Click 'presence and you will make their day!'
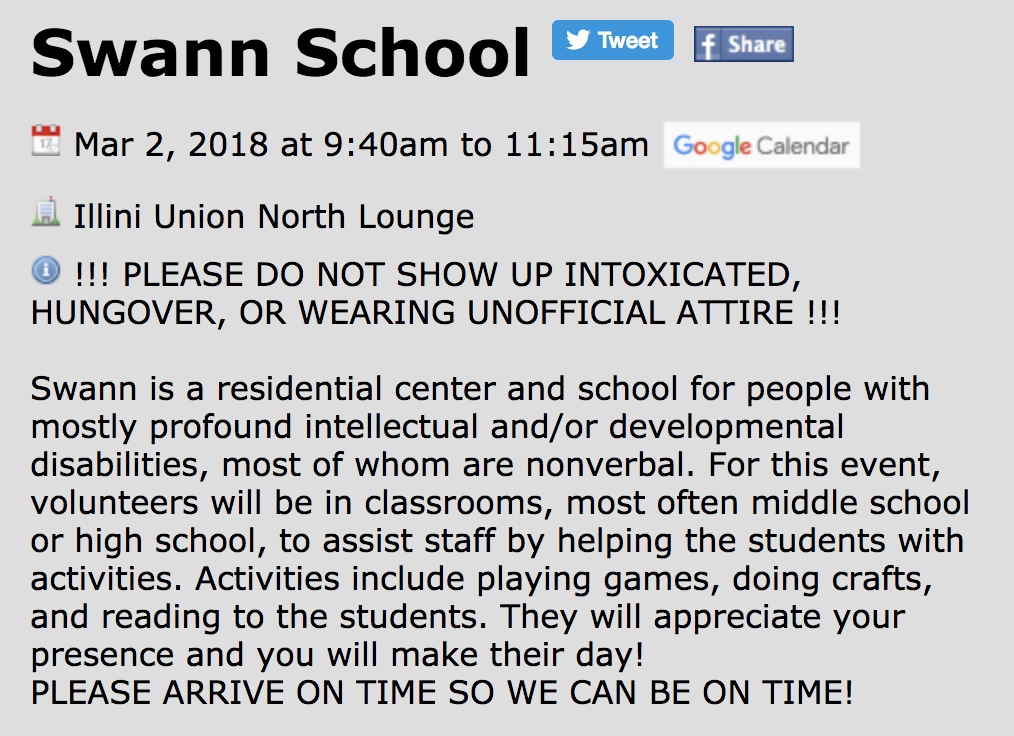This screenshot has width=1014, height=736. pyautogui.click(x=337, y=655)
